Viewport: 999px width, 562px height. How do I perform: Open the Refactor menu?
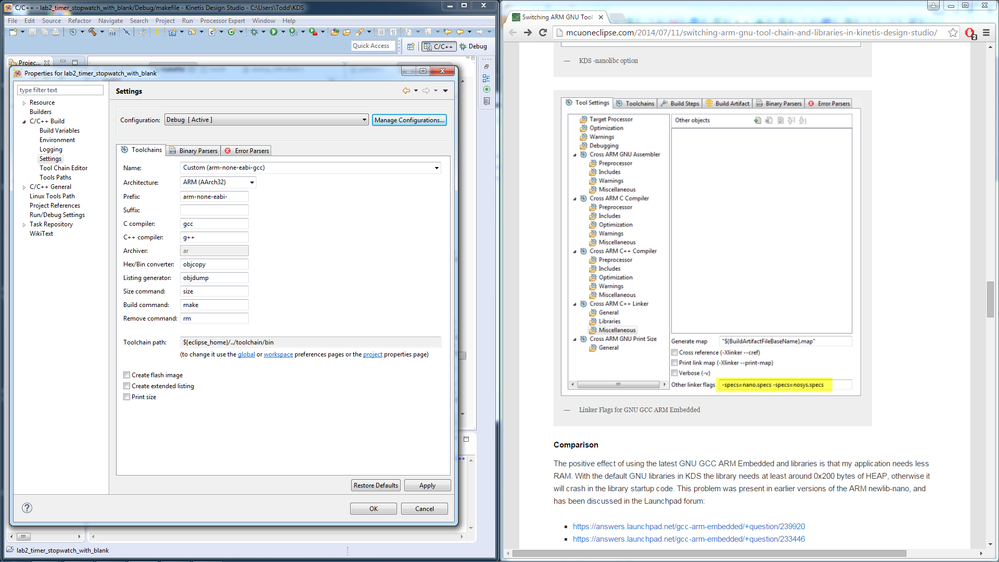pyautogui.click(x=80, y=20)
